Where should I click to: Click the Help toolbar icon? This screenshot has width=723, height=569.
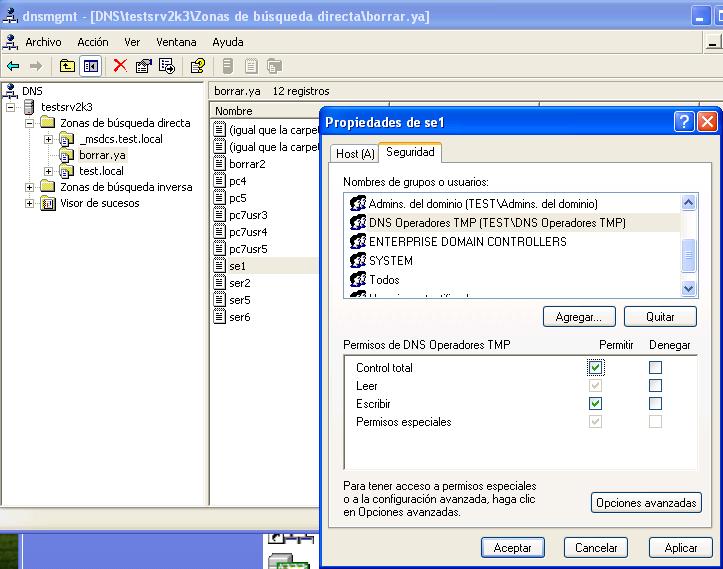pyautogui.click(x=198, y=66)
